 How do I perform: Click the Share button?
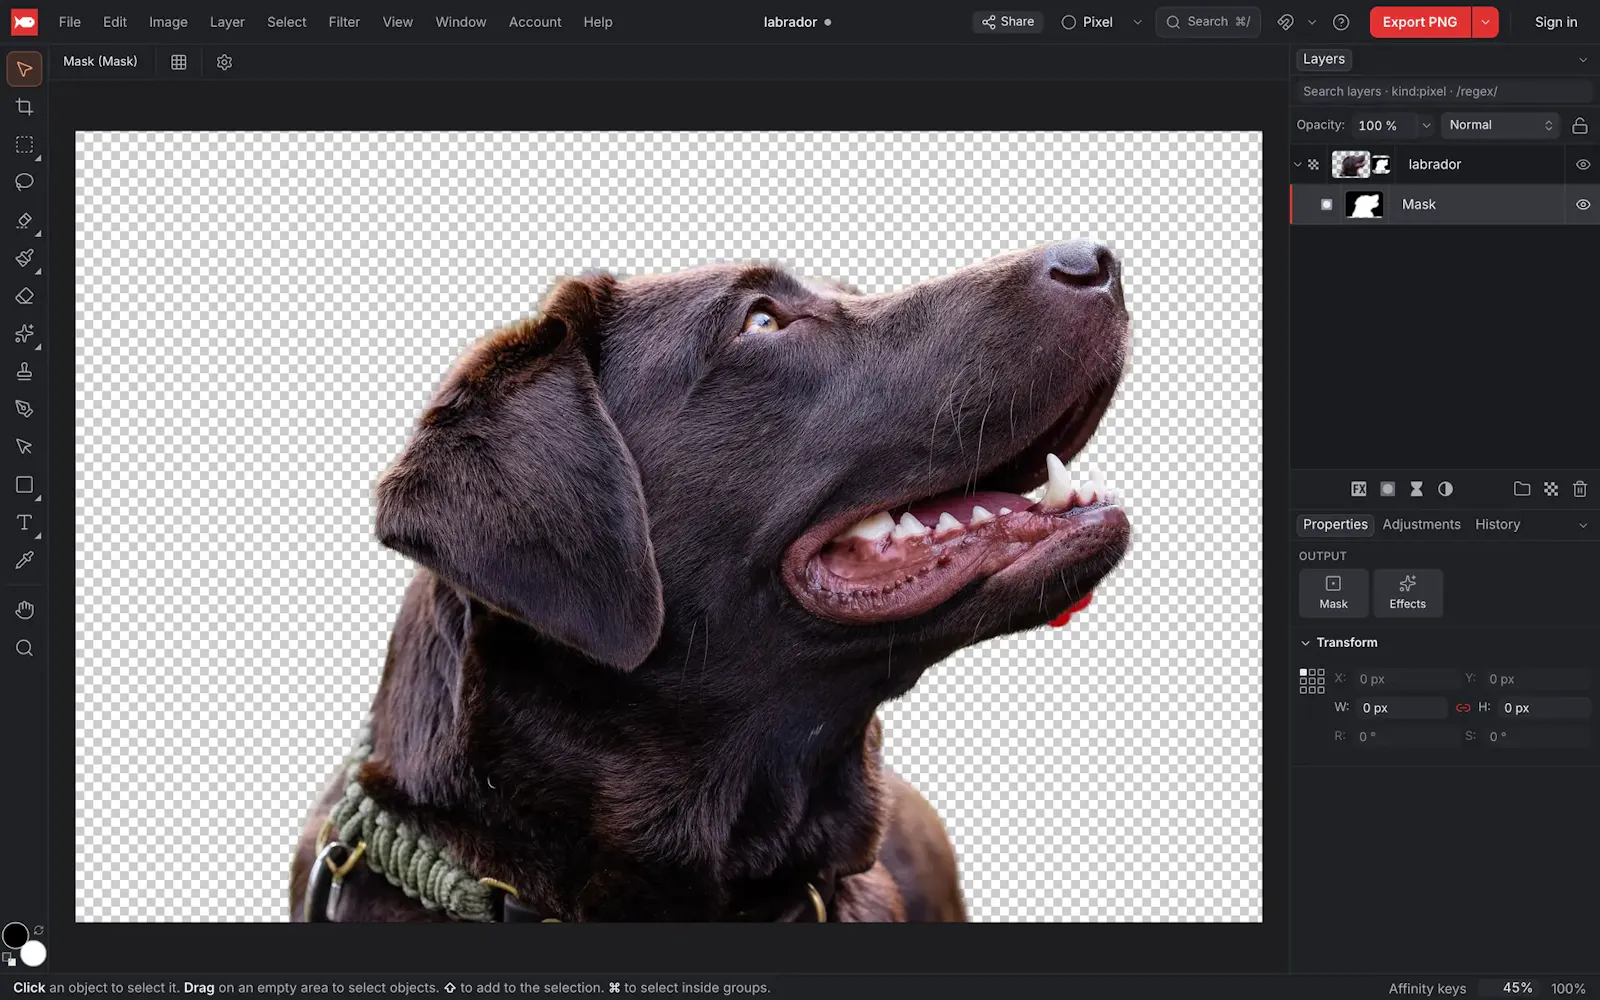pos(1008,22)
